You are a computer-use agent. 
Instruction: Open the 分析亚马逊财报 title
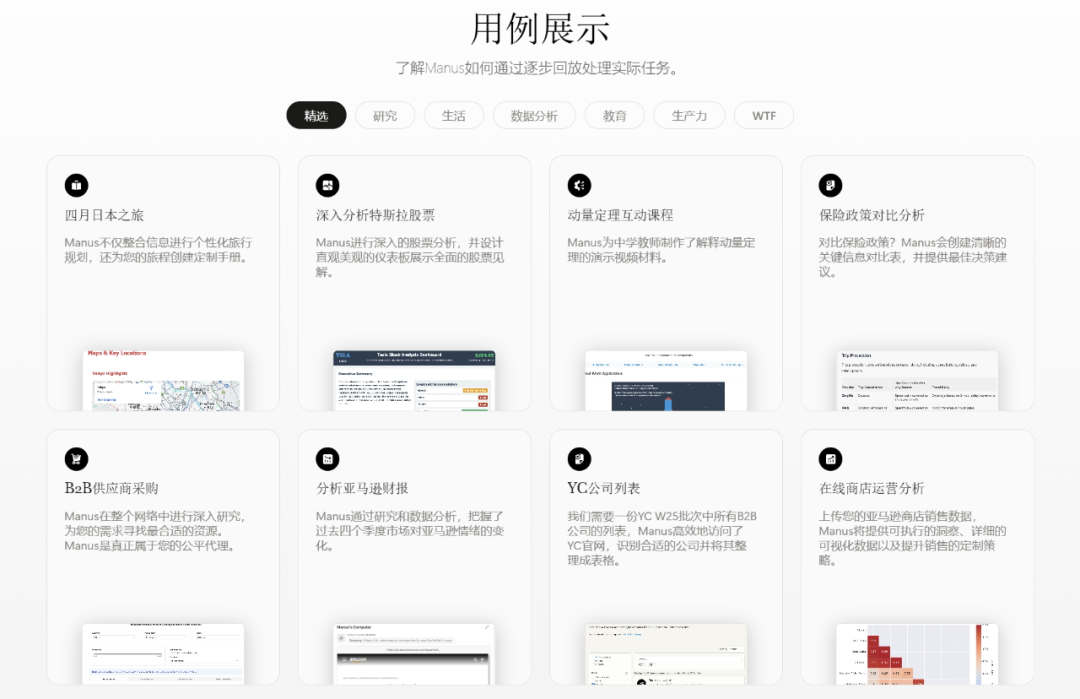[x=362, y=488]
